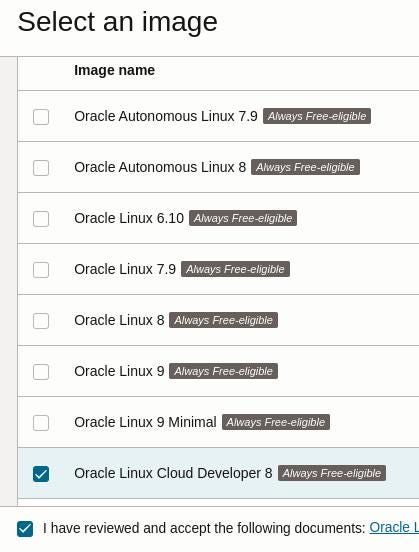Select Oracle Autonomous Linux 8 checkbox

click(x=41, y=168)
